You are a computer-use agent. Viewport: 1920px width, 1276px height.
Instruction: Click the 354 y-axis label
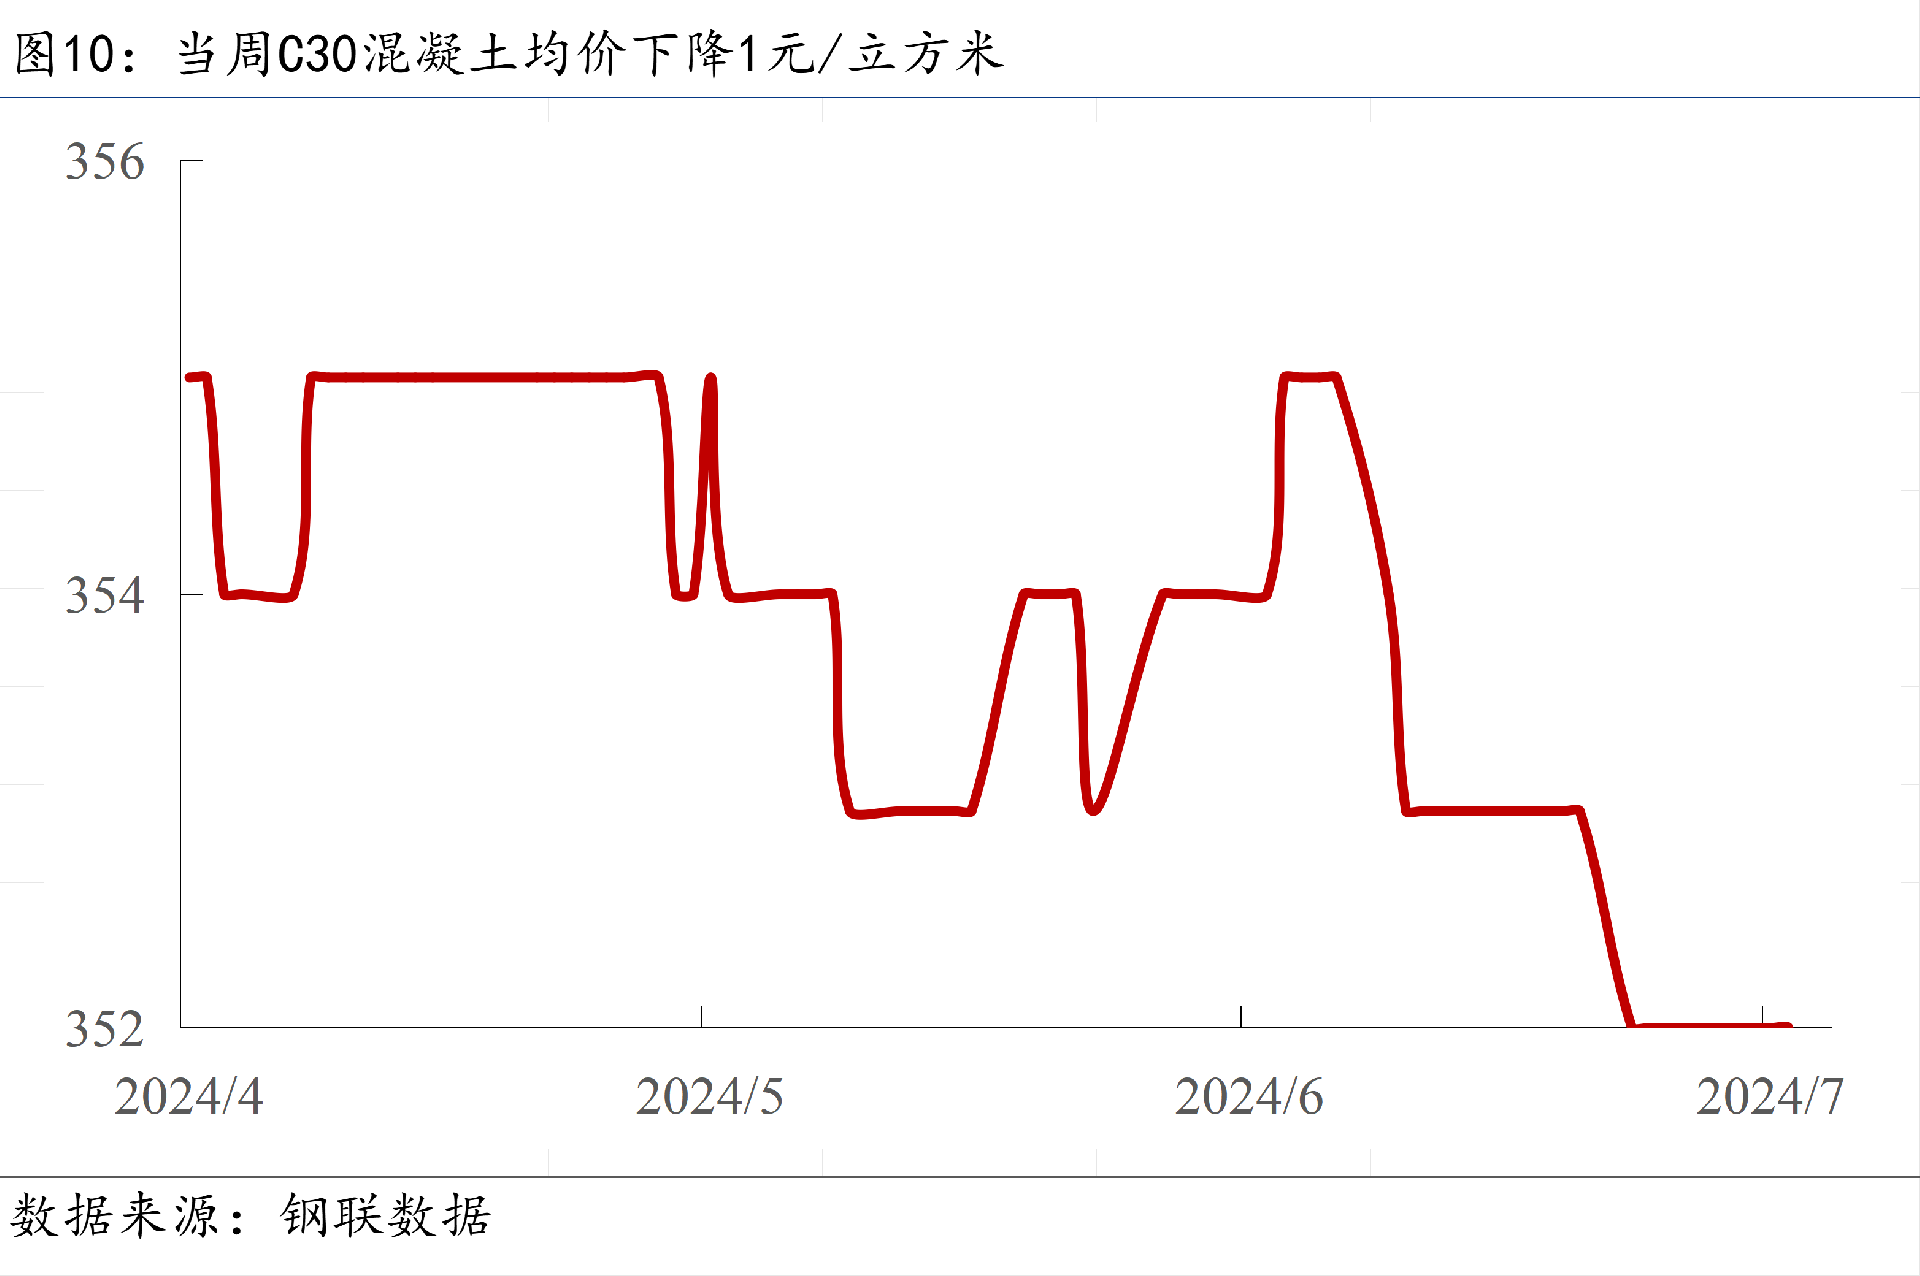pyautogui.click(x=105, y=596)
